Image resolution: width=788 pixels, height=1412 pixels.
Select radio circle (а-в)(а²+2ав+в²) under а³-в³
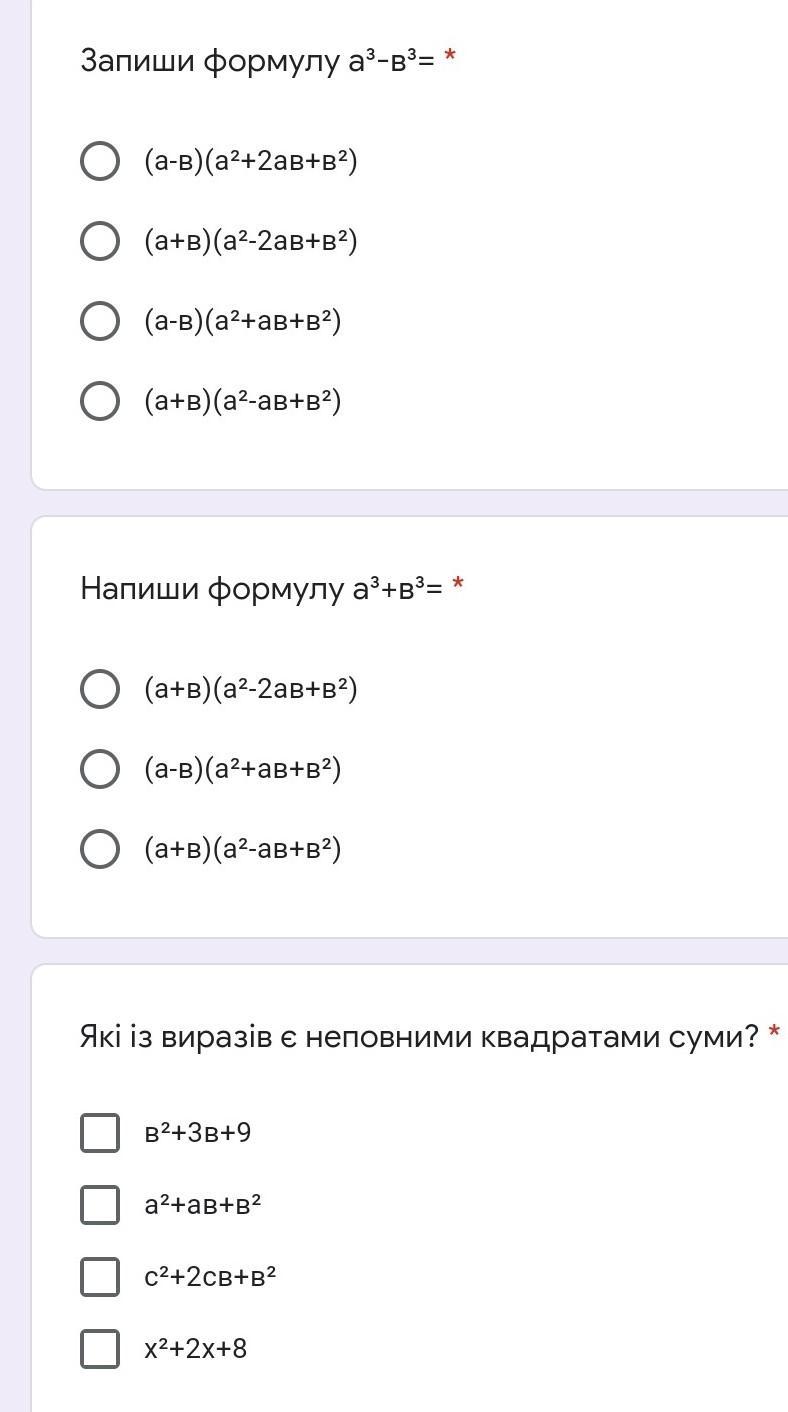click(100, 161)
